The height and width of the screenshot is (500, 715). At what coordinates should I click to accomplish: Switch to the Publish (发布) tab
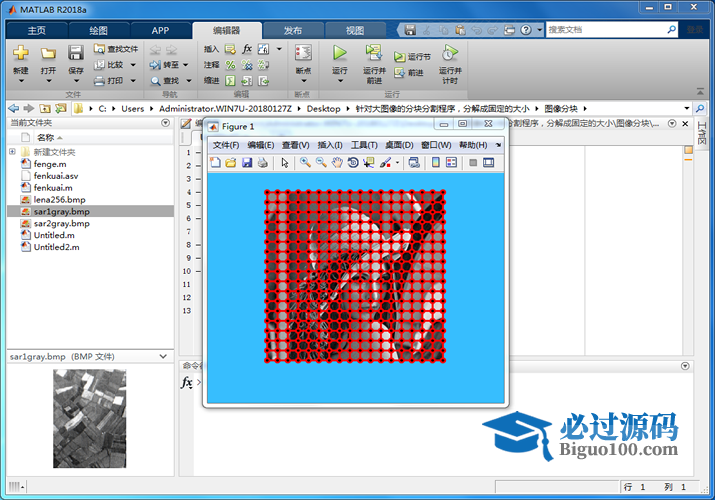[x=293, y=31]
